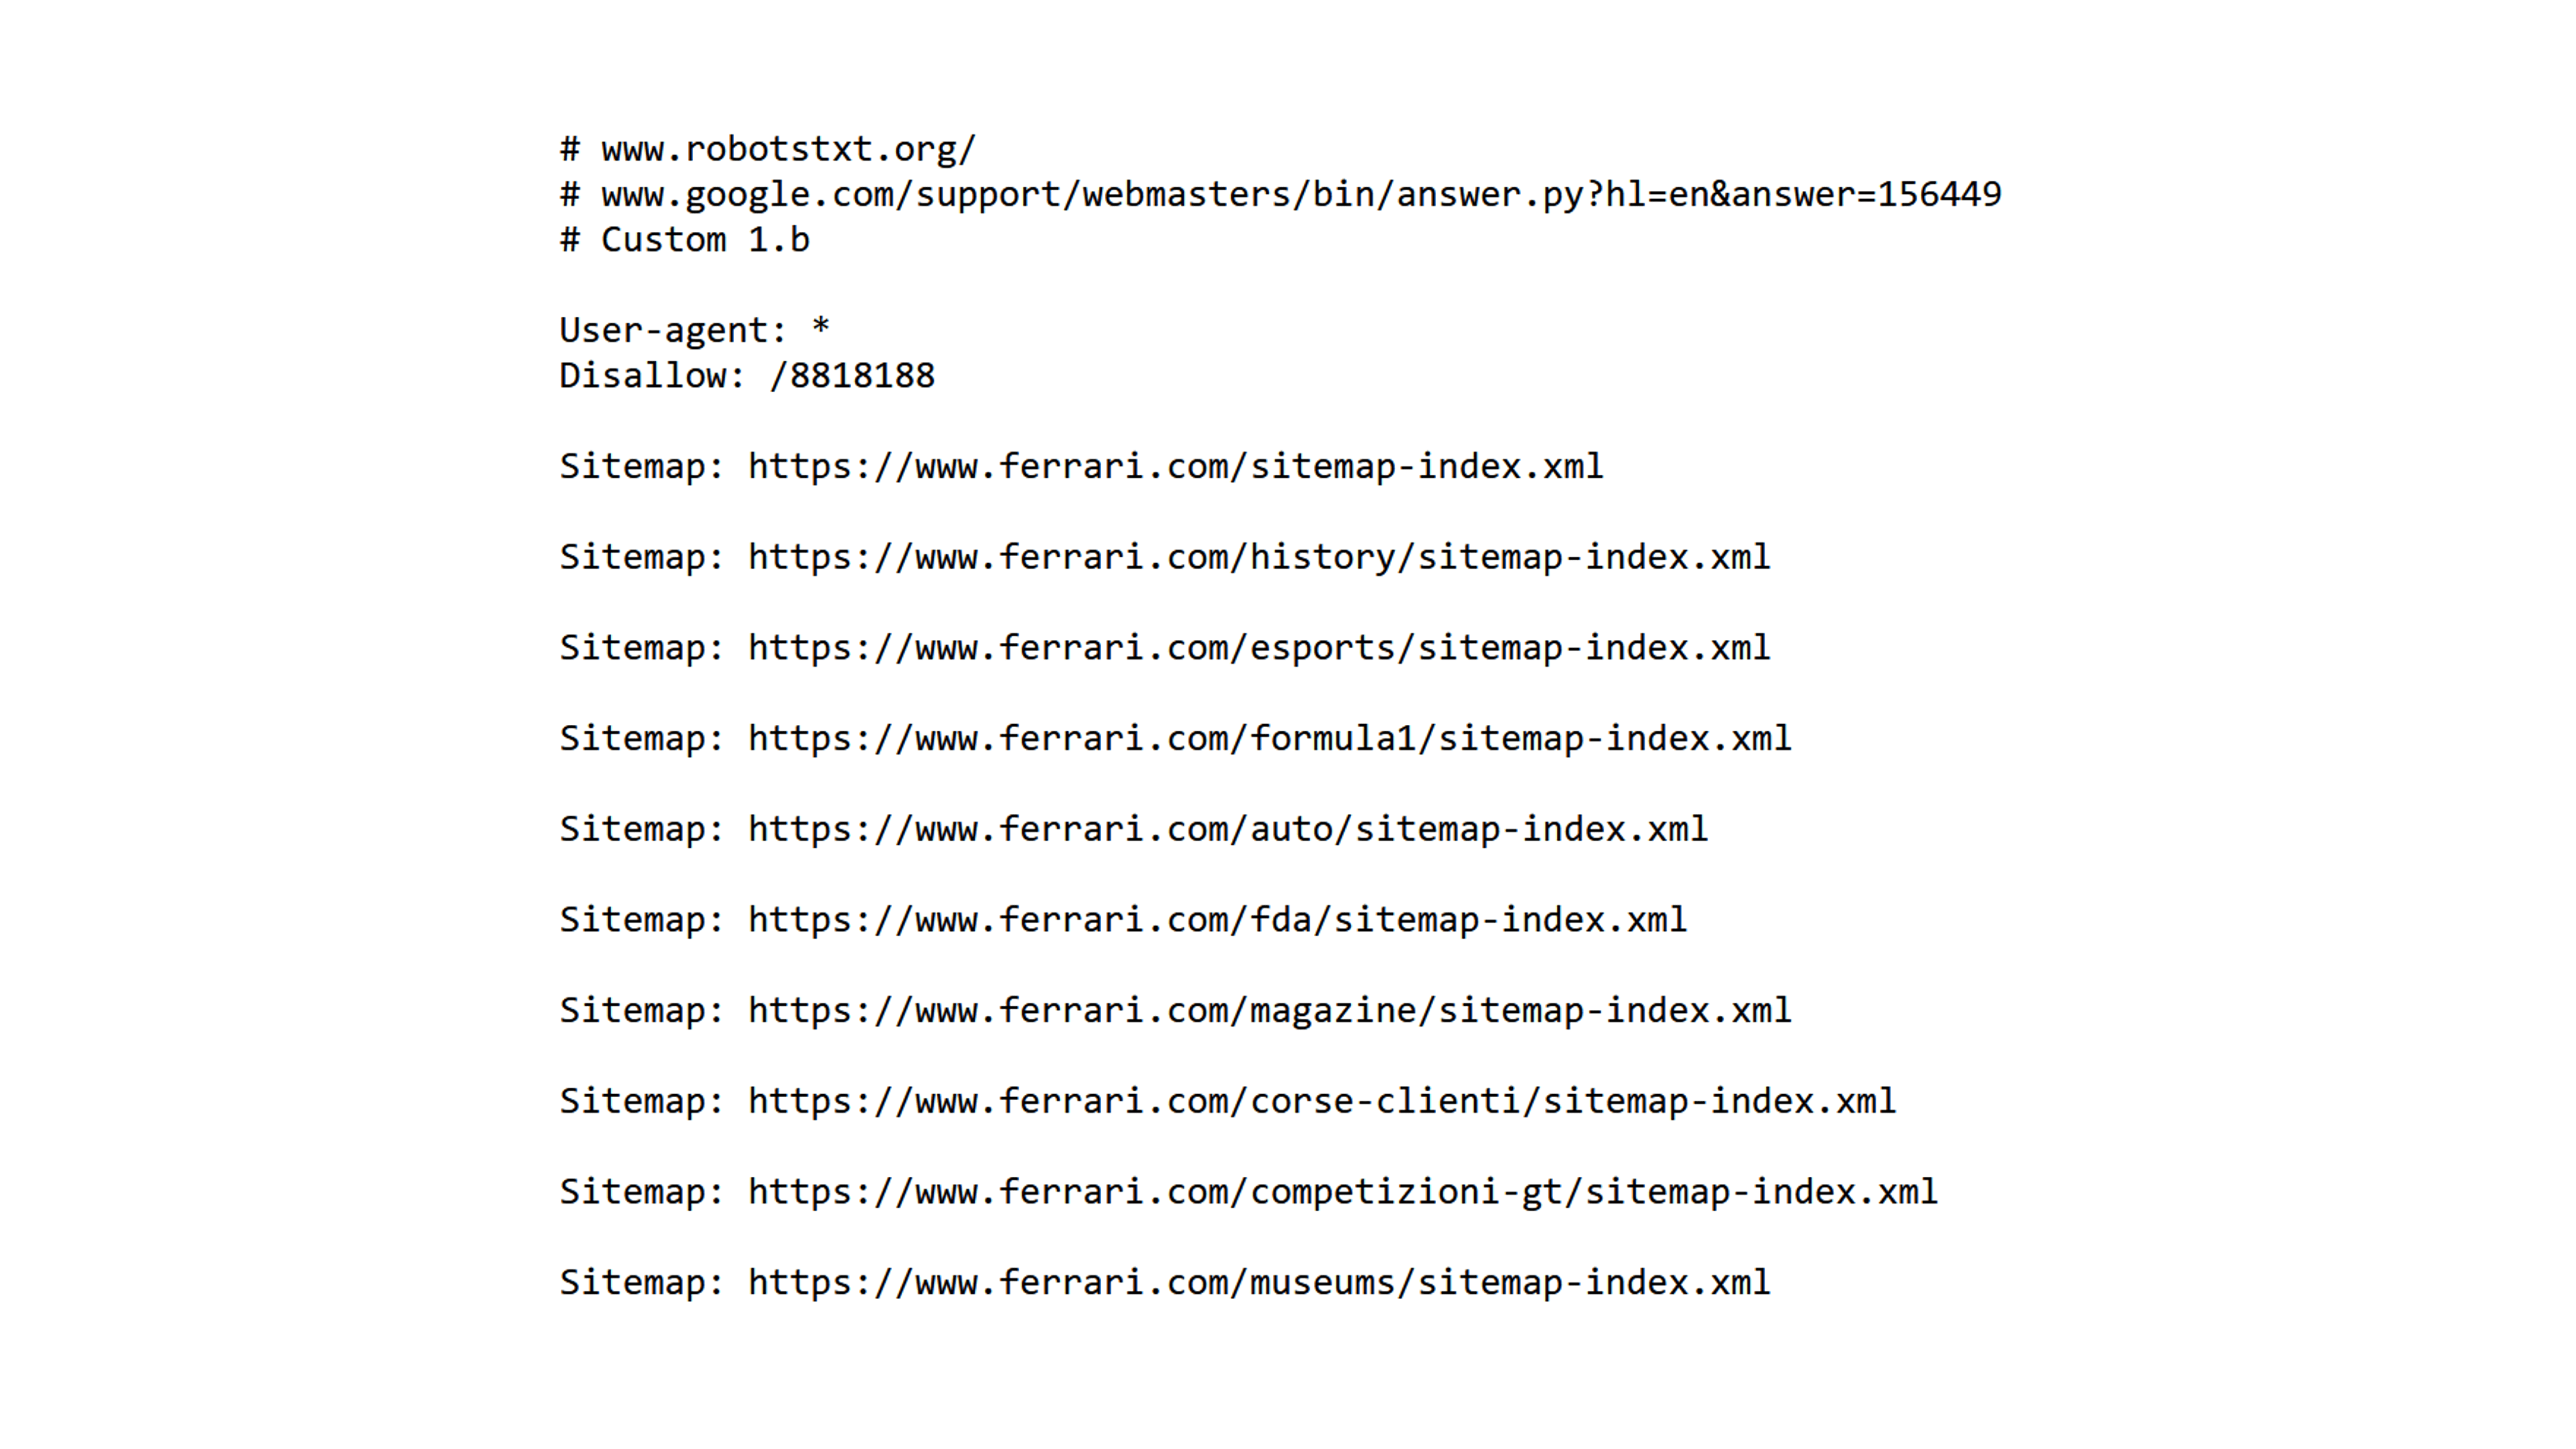Click the 'Sitemap:' label on the museums line
This screenshot has width=2576, height=1449.
(x=641, y=1283)
